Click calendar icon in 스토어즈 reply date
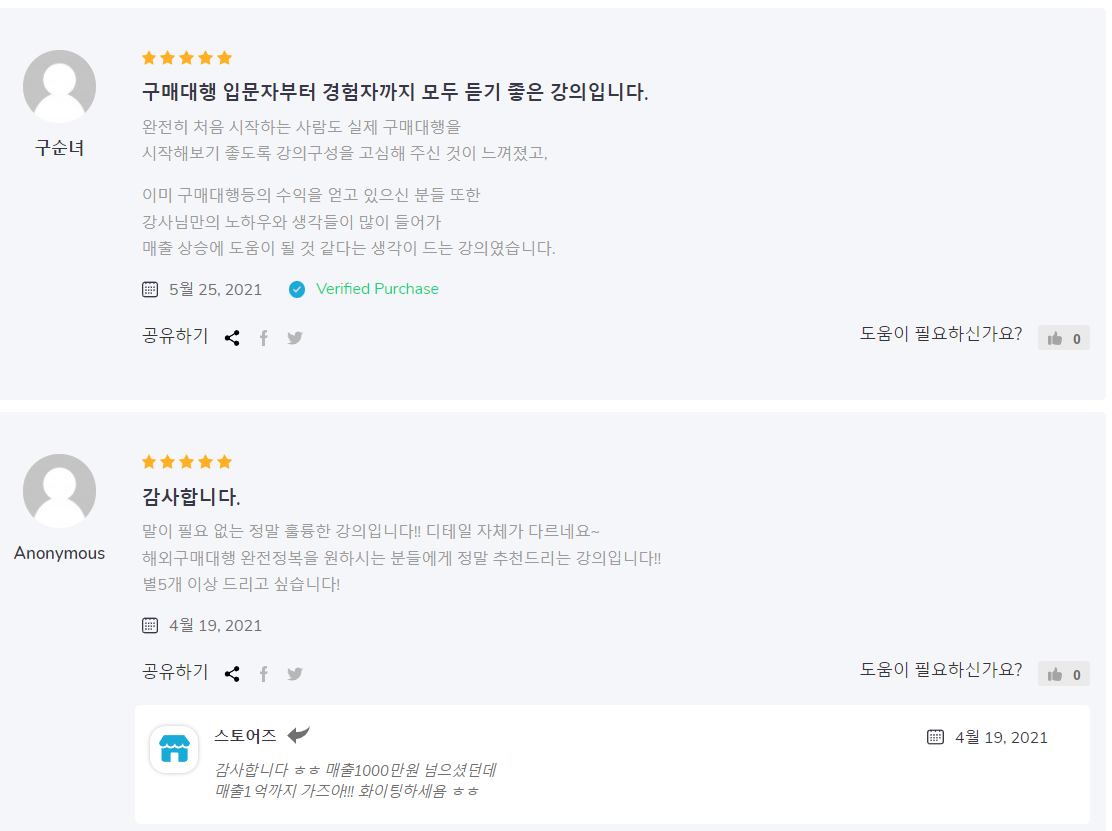This screenshot has width=1112, height=831. pos(936,737)
